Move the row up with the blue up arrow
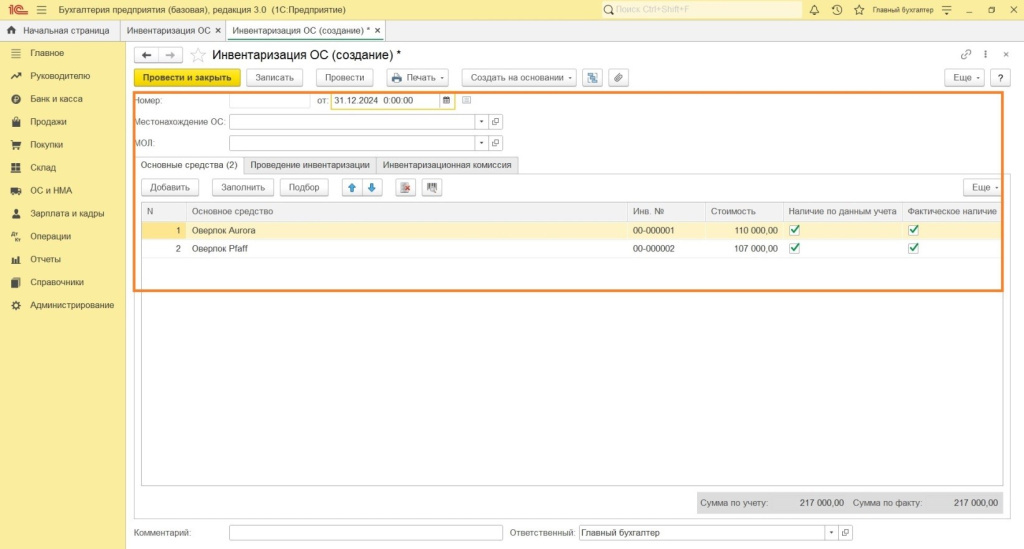 (352, 187)
